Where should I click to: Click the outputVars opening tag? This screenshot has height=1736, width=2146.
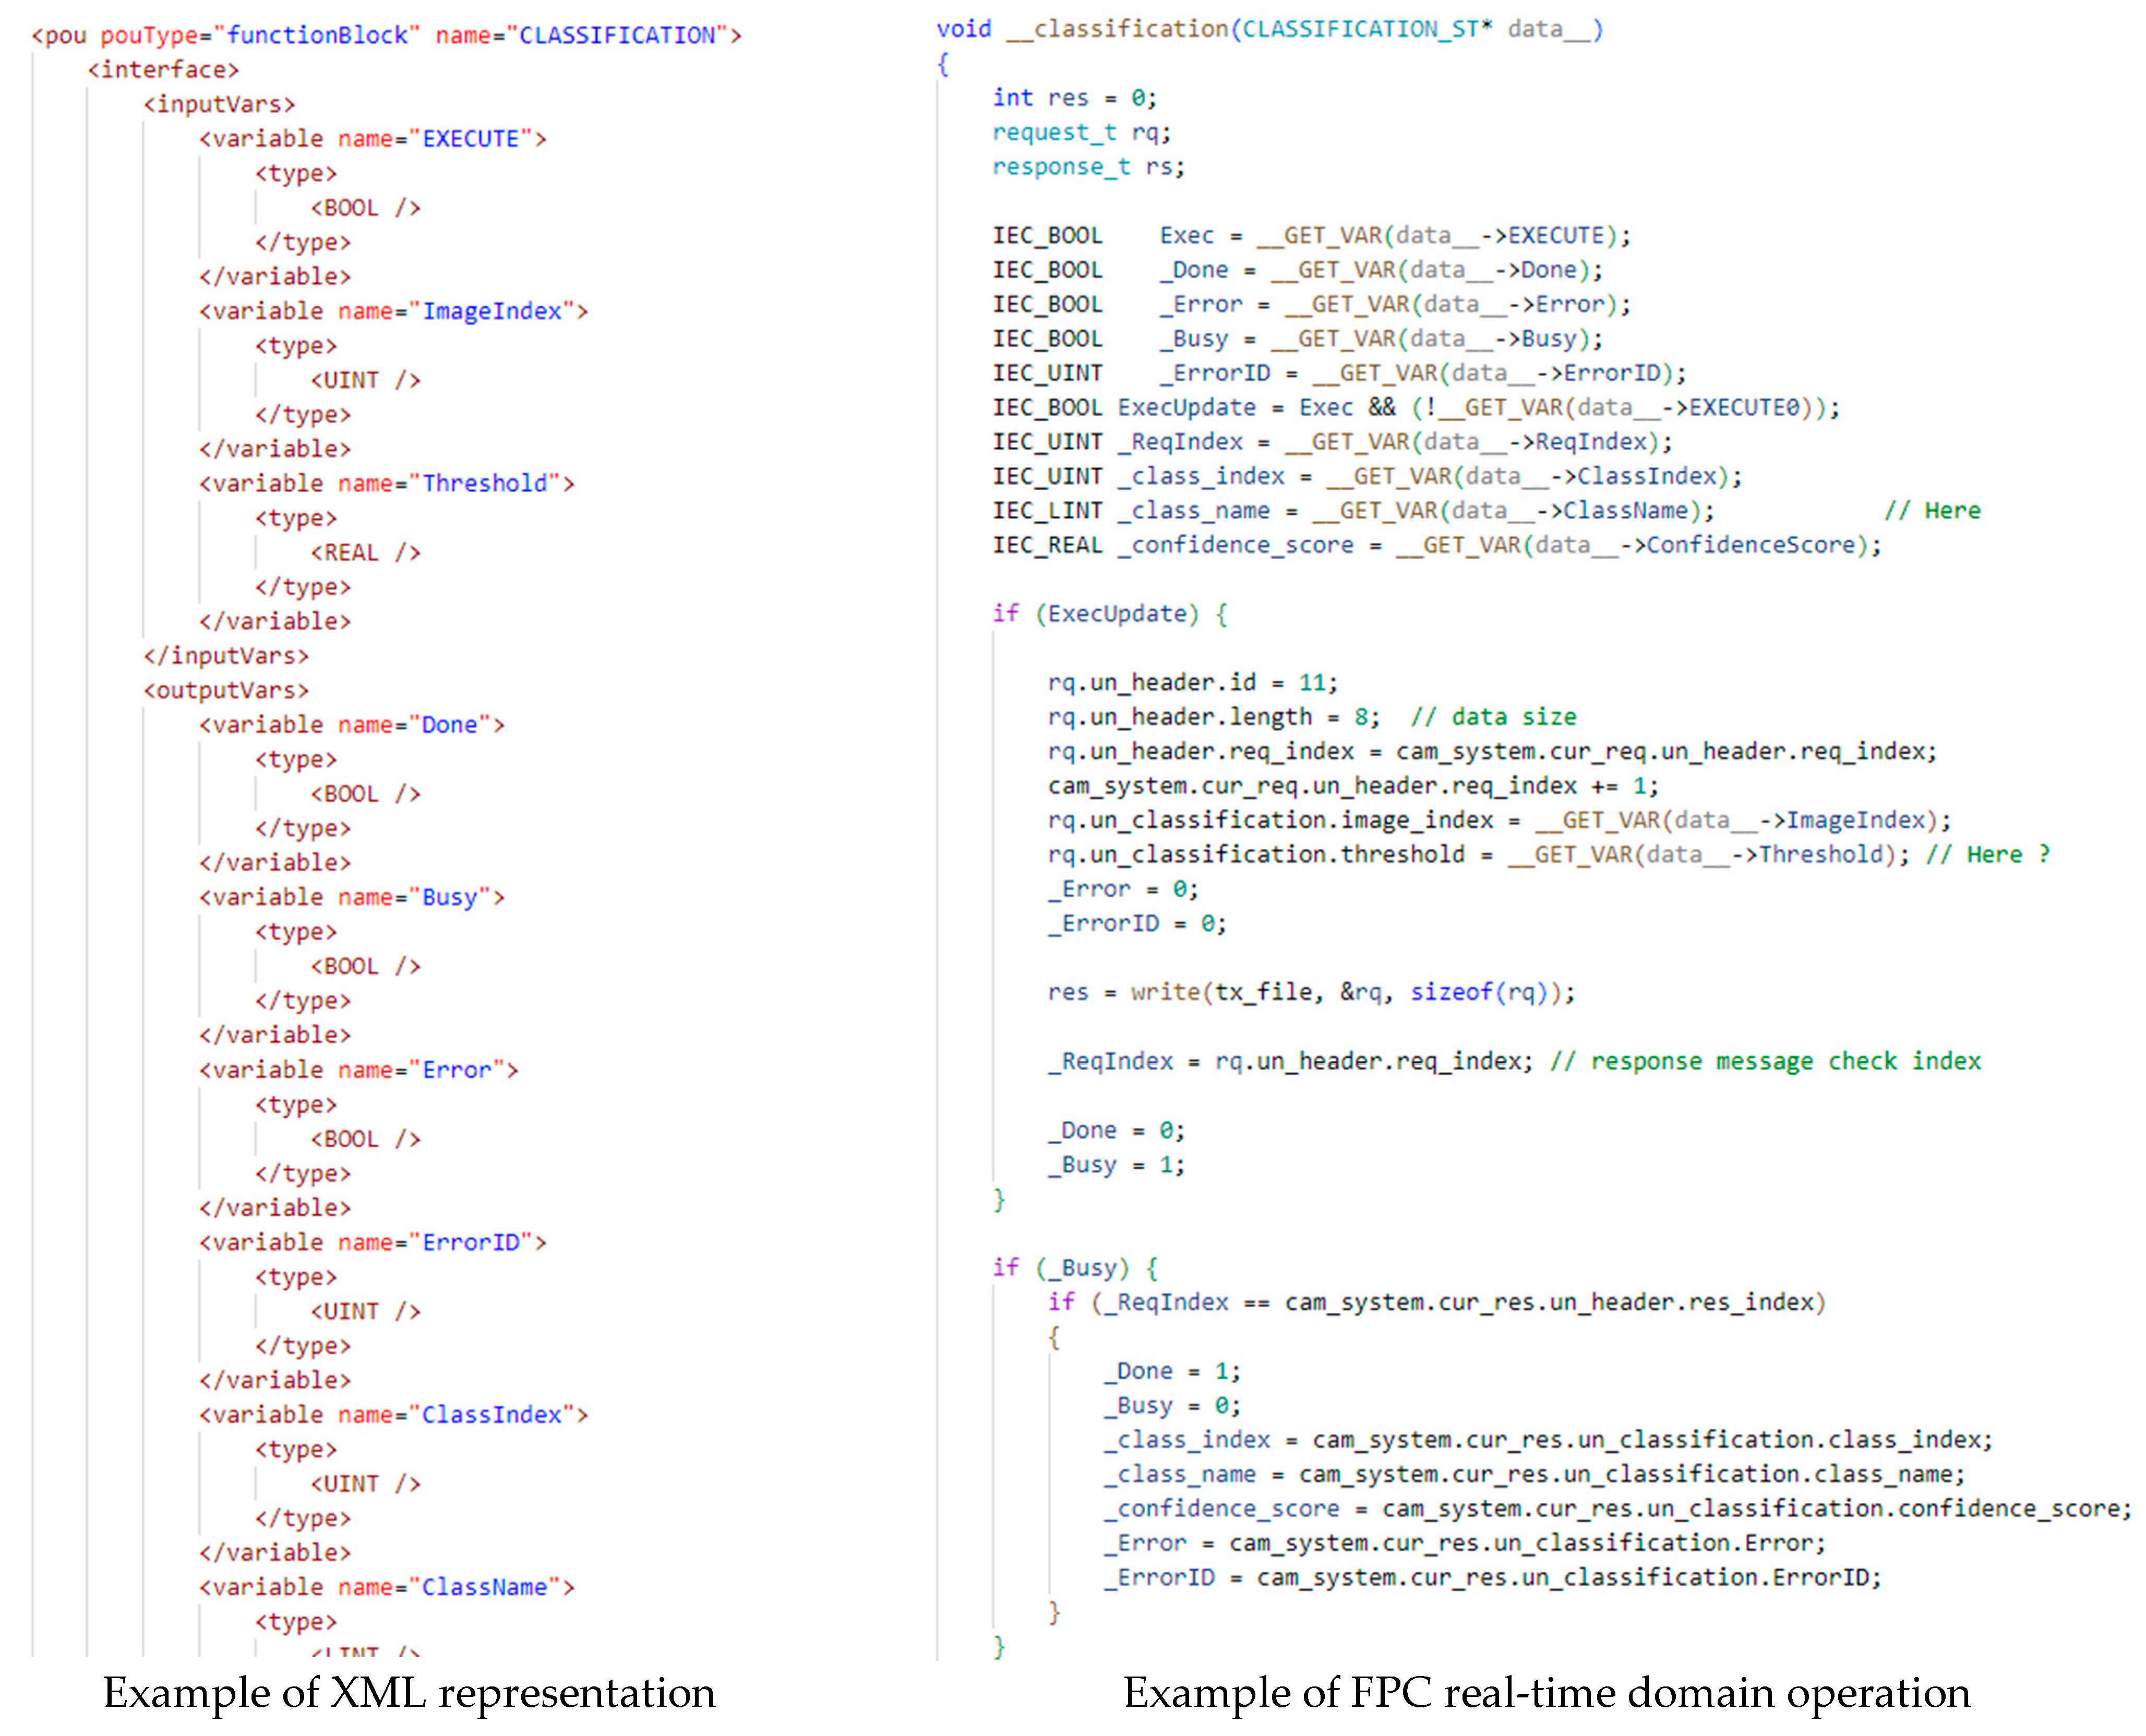click(x=226, y=690)
